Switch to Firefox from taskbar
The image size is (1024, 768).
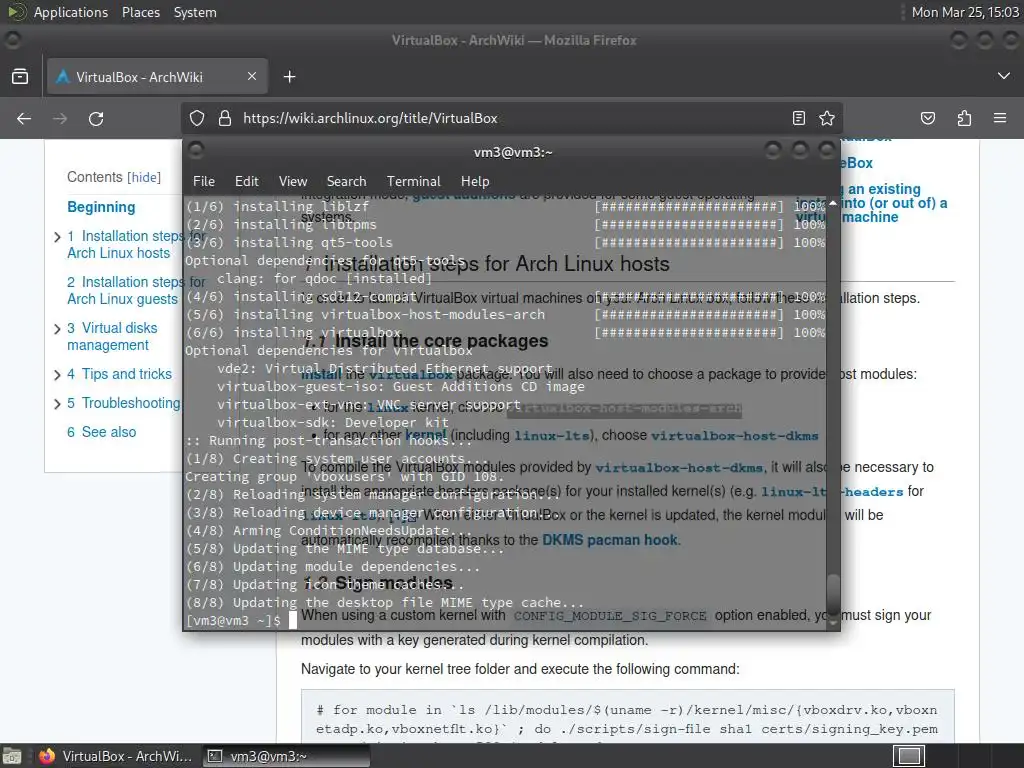pos(117,756)
